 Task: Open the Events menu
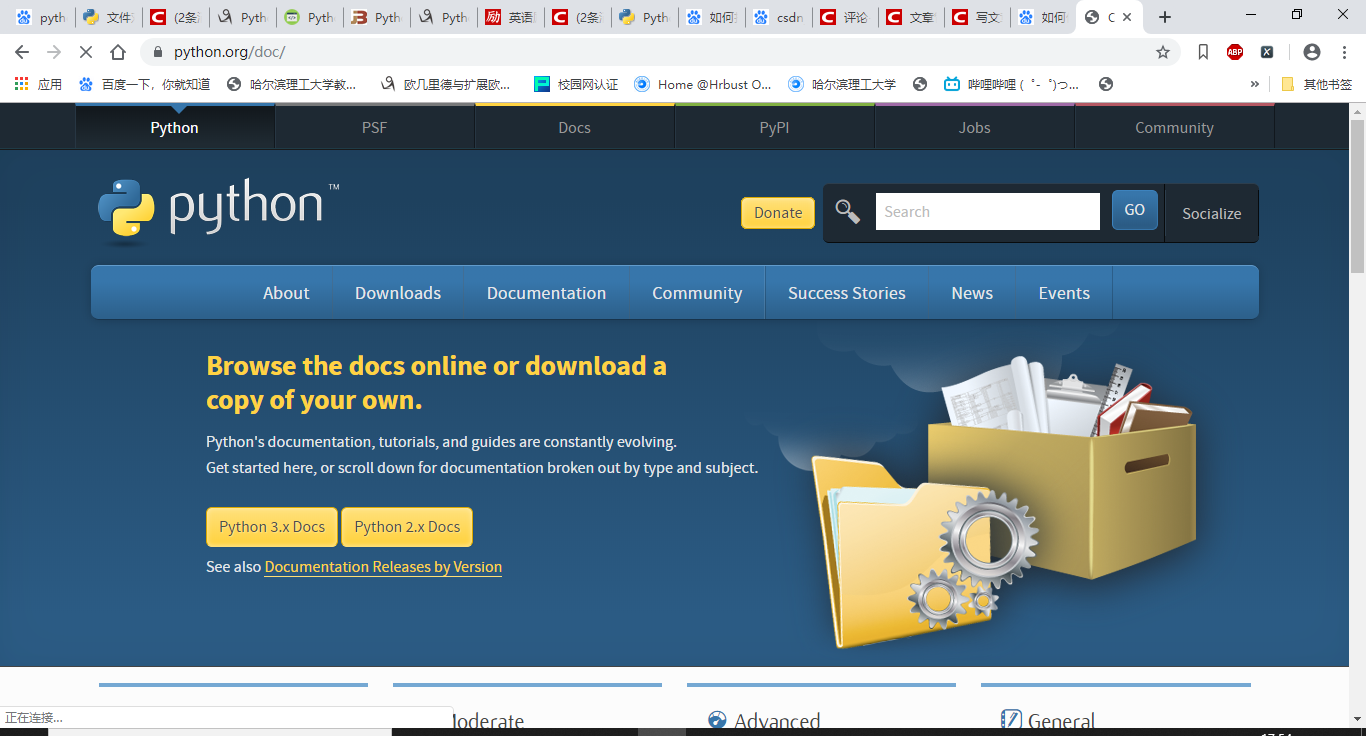[1064, 293]
